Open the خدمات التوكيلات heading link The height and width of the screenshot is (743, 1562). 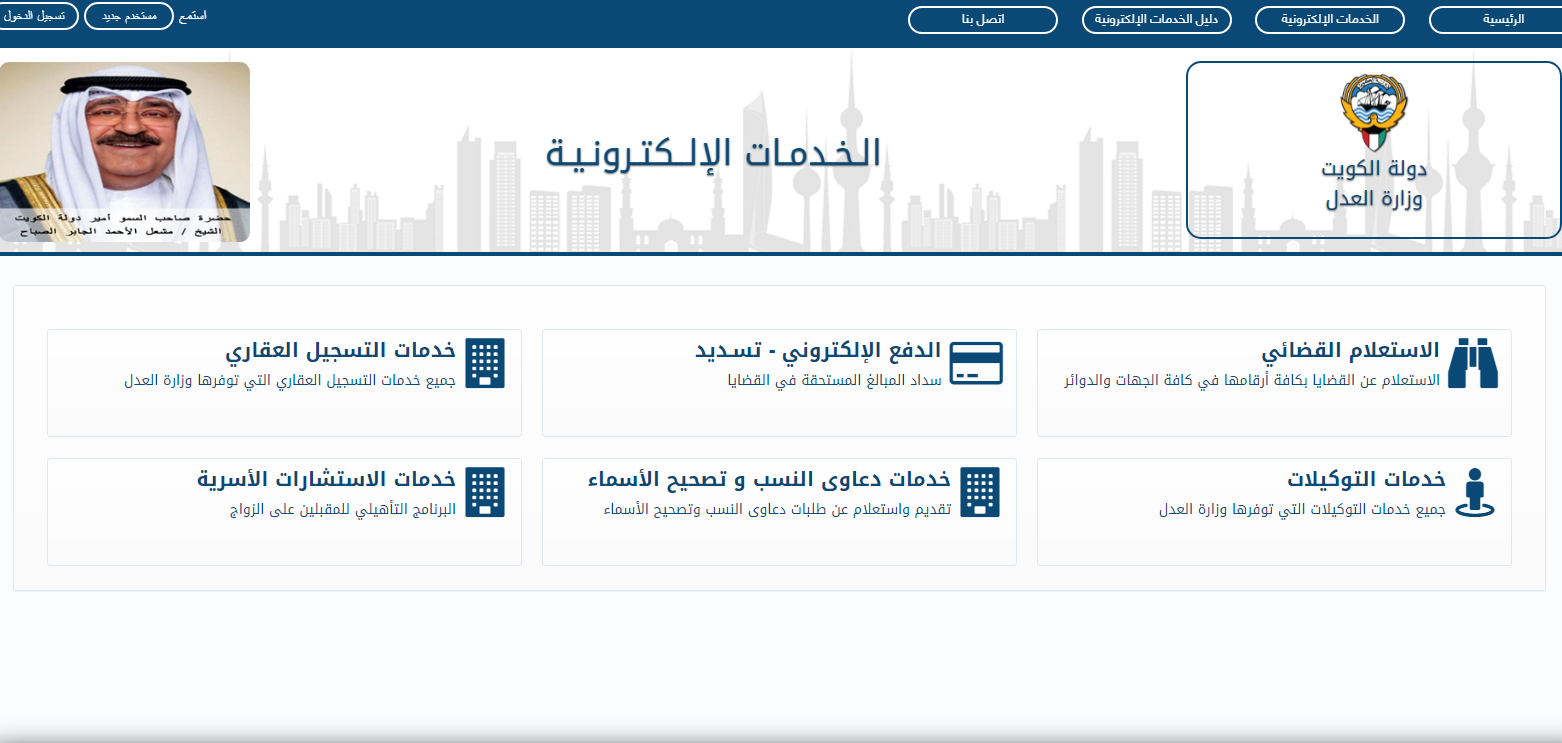click(1376, 479)
